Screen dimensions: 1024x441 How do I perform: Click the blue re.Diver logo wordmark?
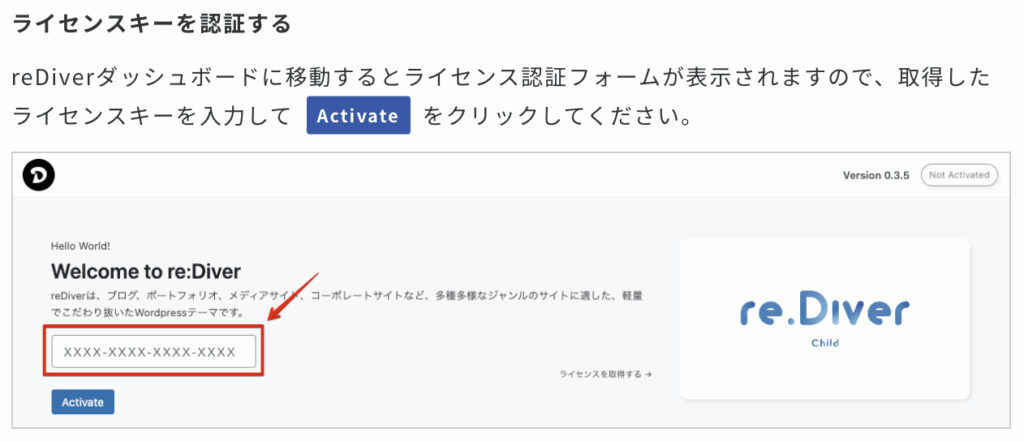(825, 313)
